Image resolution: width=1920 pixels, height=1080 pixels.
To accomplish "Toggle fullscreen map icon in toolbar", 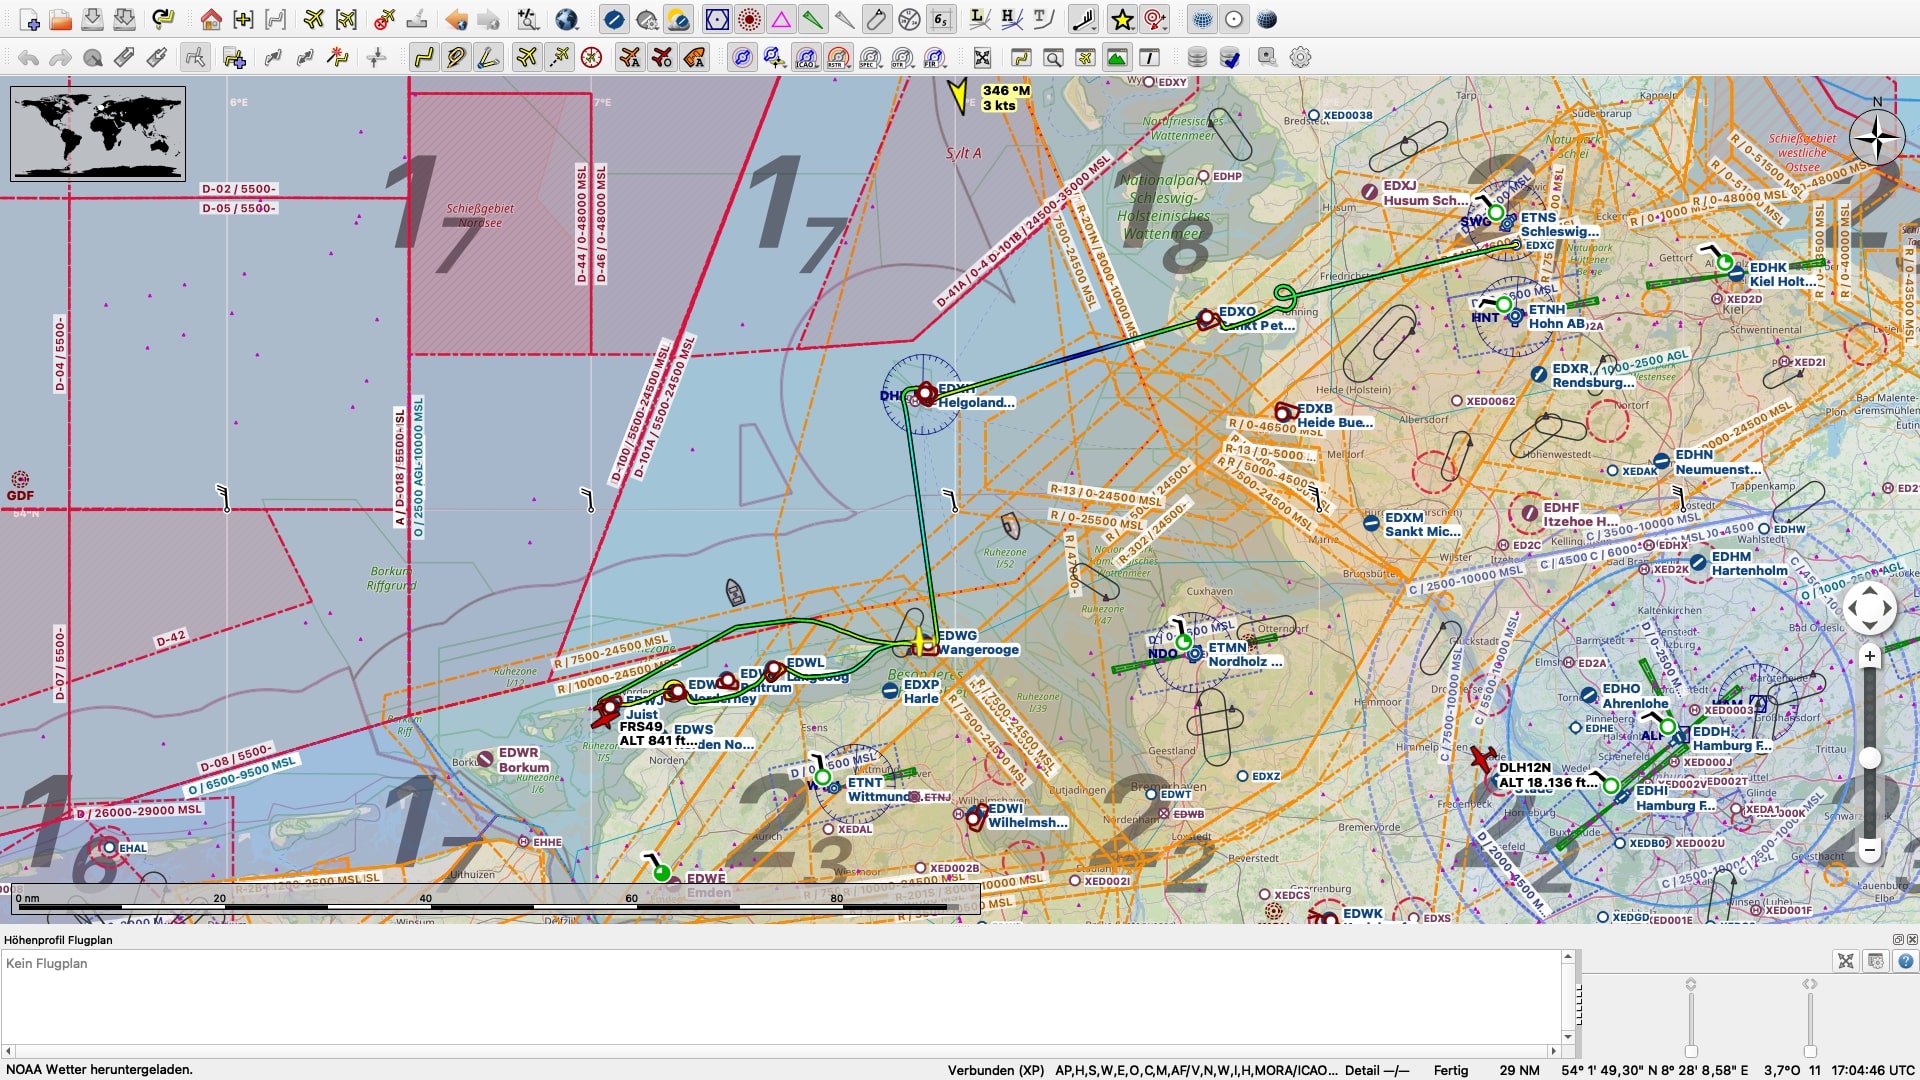I will [982, 57].
